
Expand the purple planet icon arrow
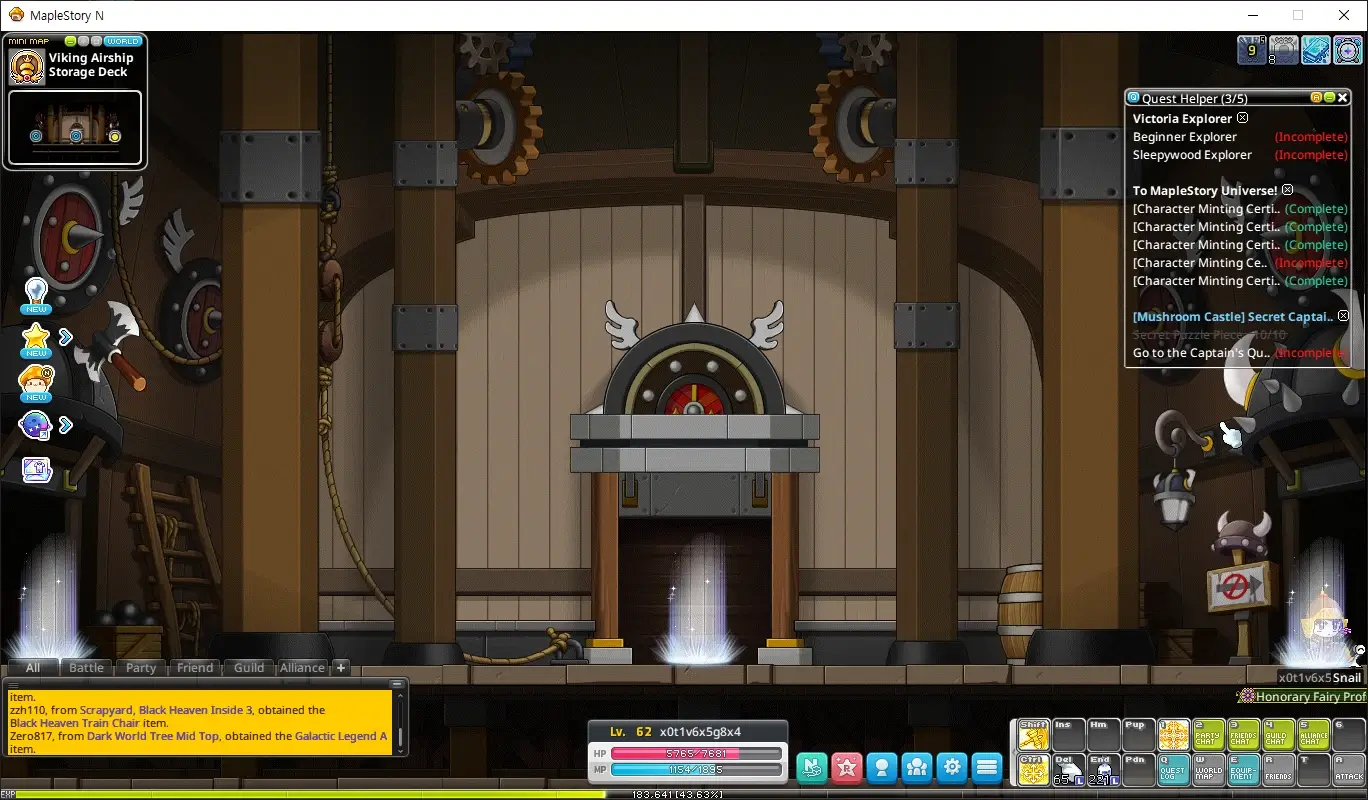(66, 425)
